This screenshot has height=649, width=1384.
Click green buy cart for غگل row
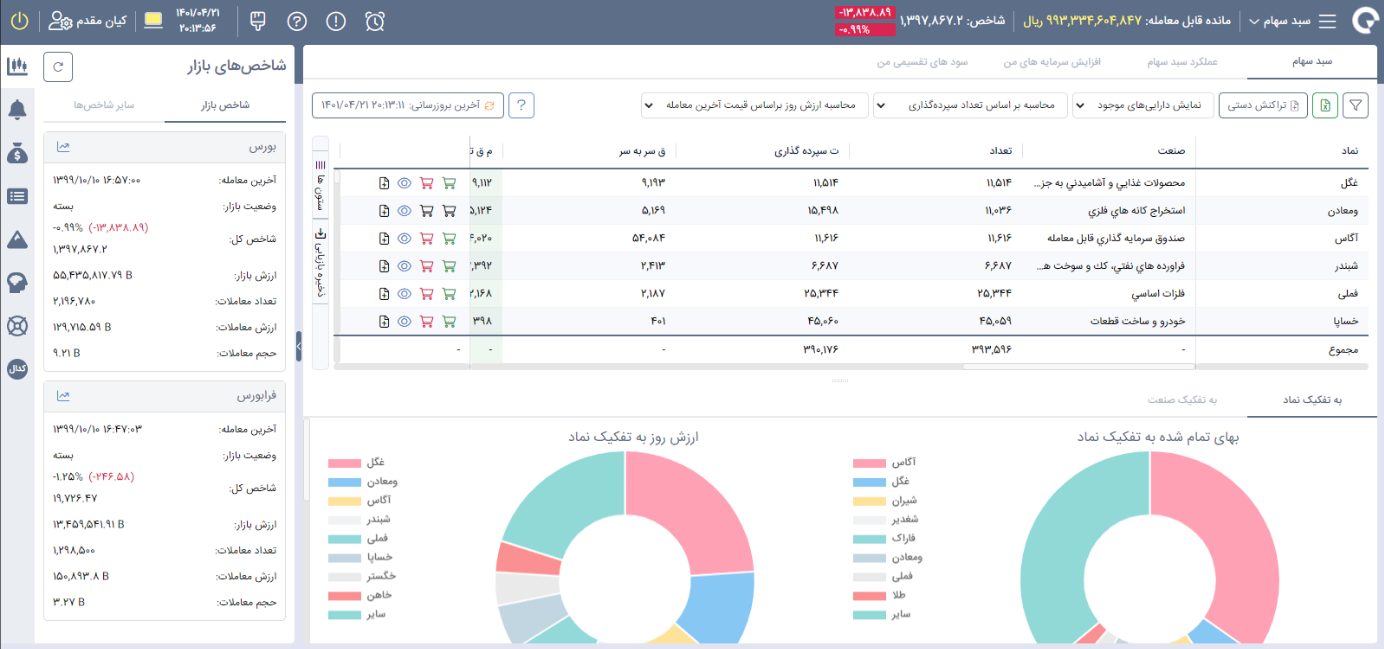click(448, 183)
